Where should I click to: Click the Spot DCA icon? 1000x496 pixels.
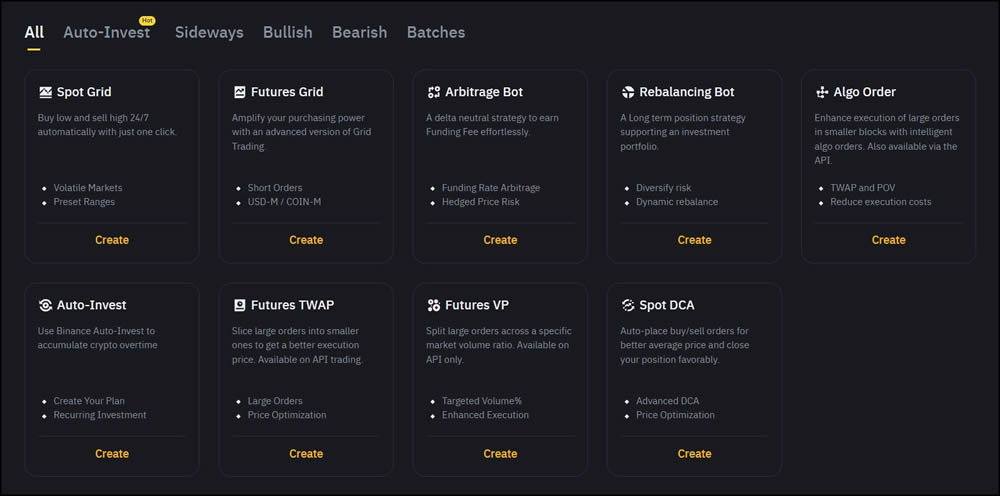pos(628,305)
